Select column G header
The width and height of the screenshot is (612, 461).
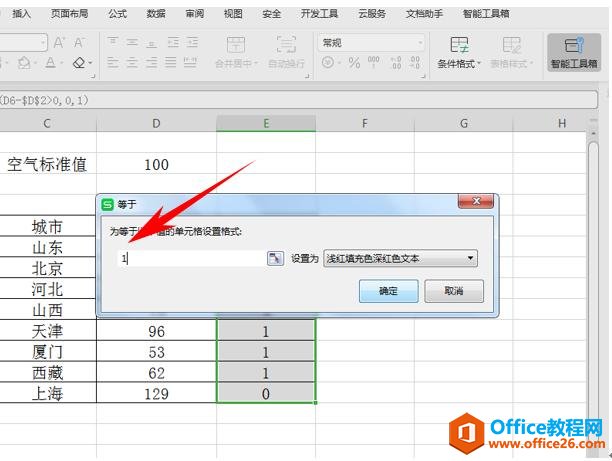[464, 123]
